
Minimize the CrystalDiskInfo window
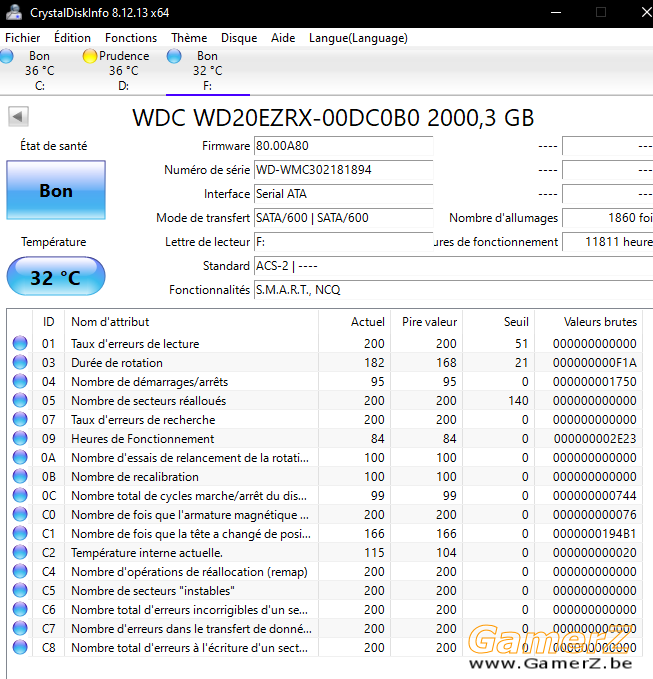point(556,12)
